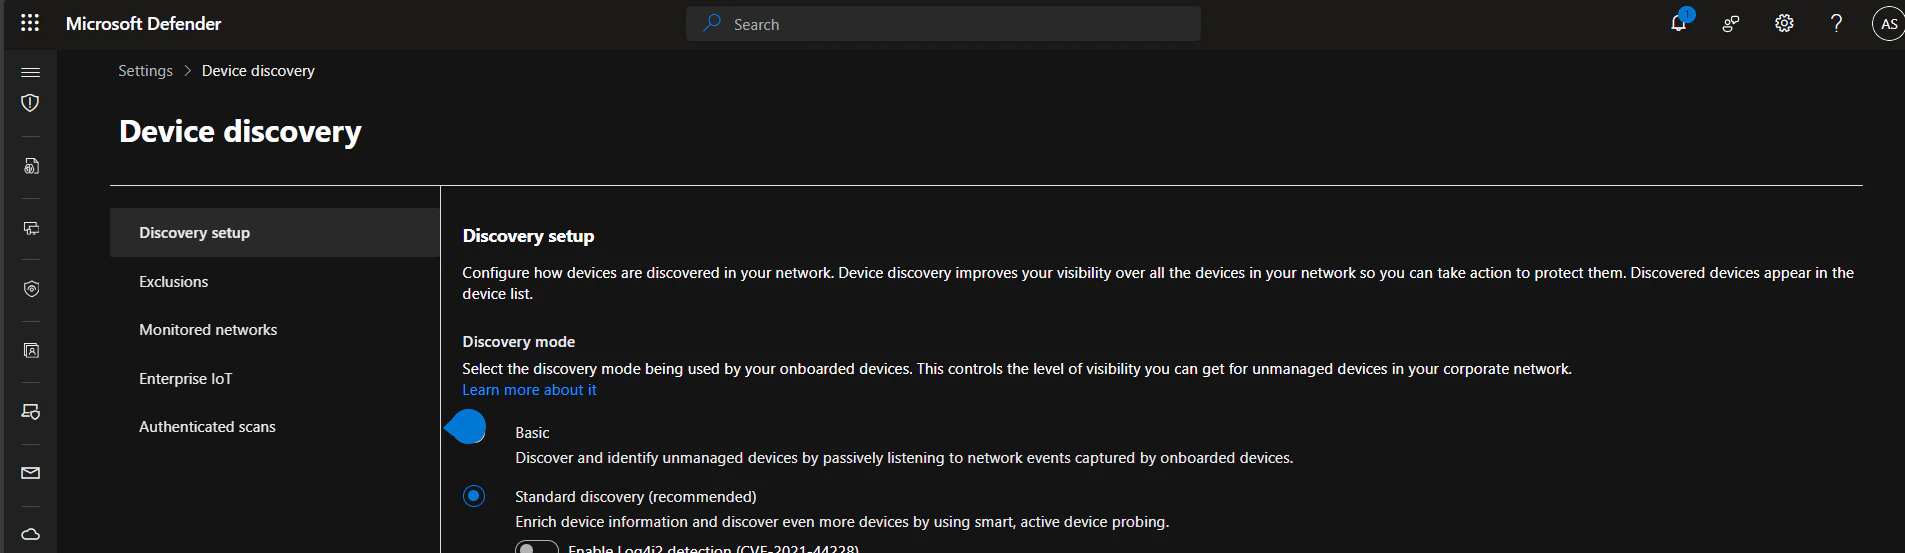Image resolution: width=1905 pixels, height=553 pixels.
Task: Open the Discovery setup tab
Action: (275, 233)
